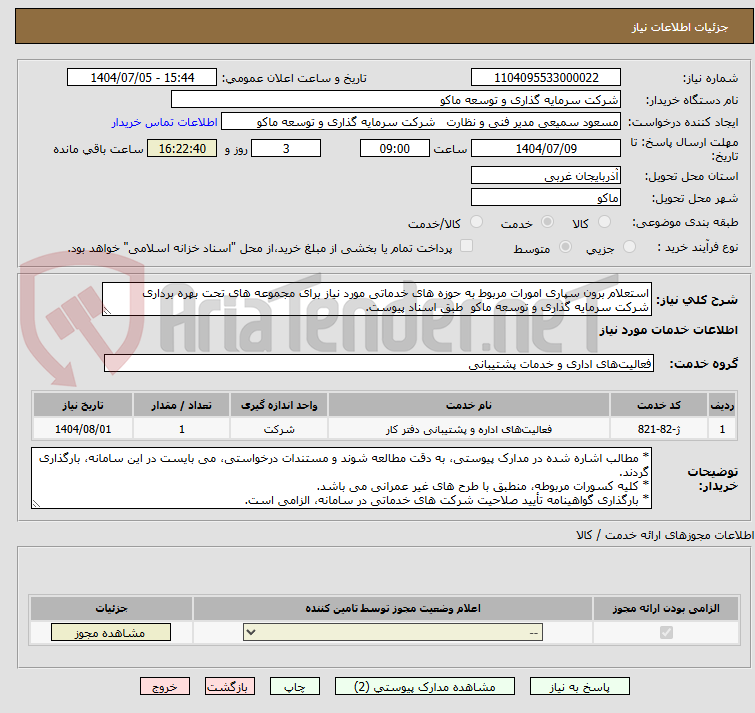
Task: Click the announcement date field 1404/07/05 - 15:44
Action: point(142,78)
